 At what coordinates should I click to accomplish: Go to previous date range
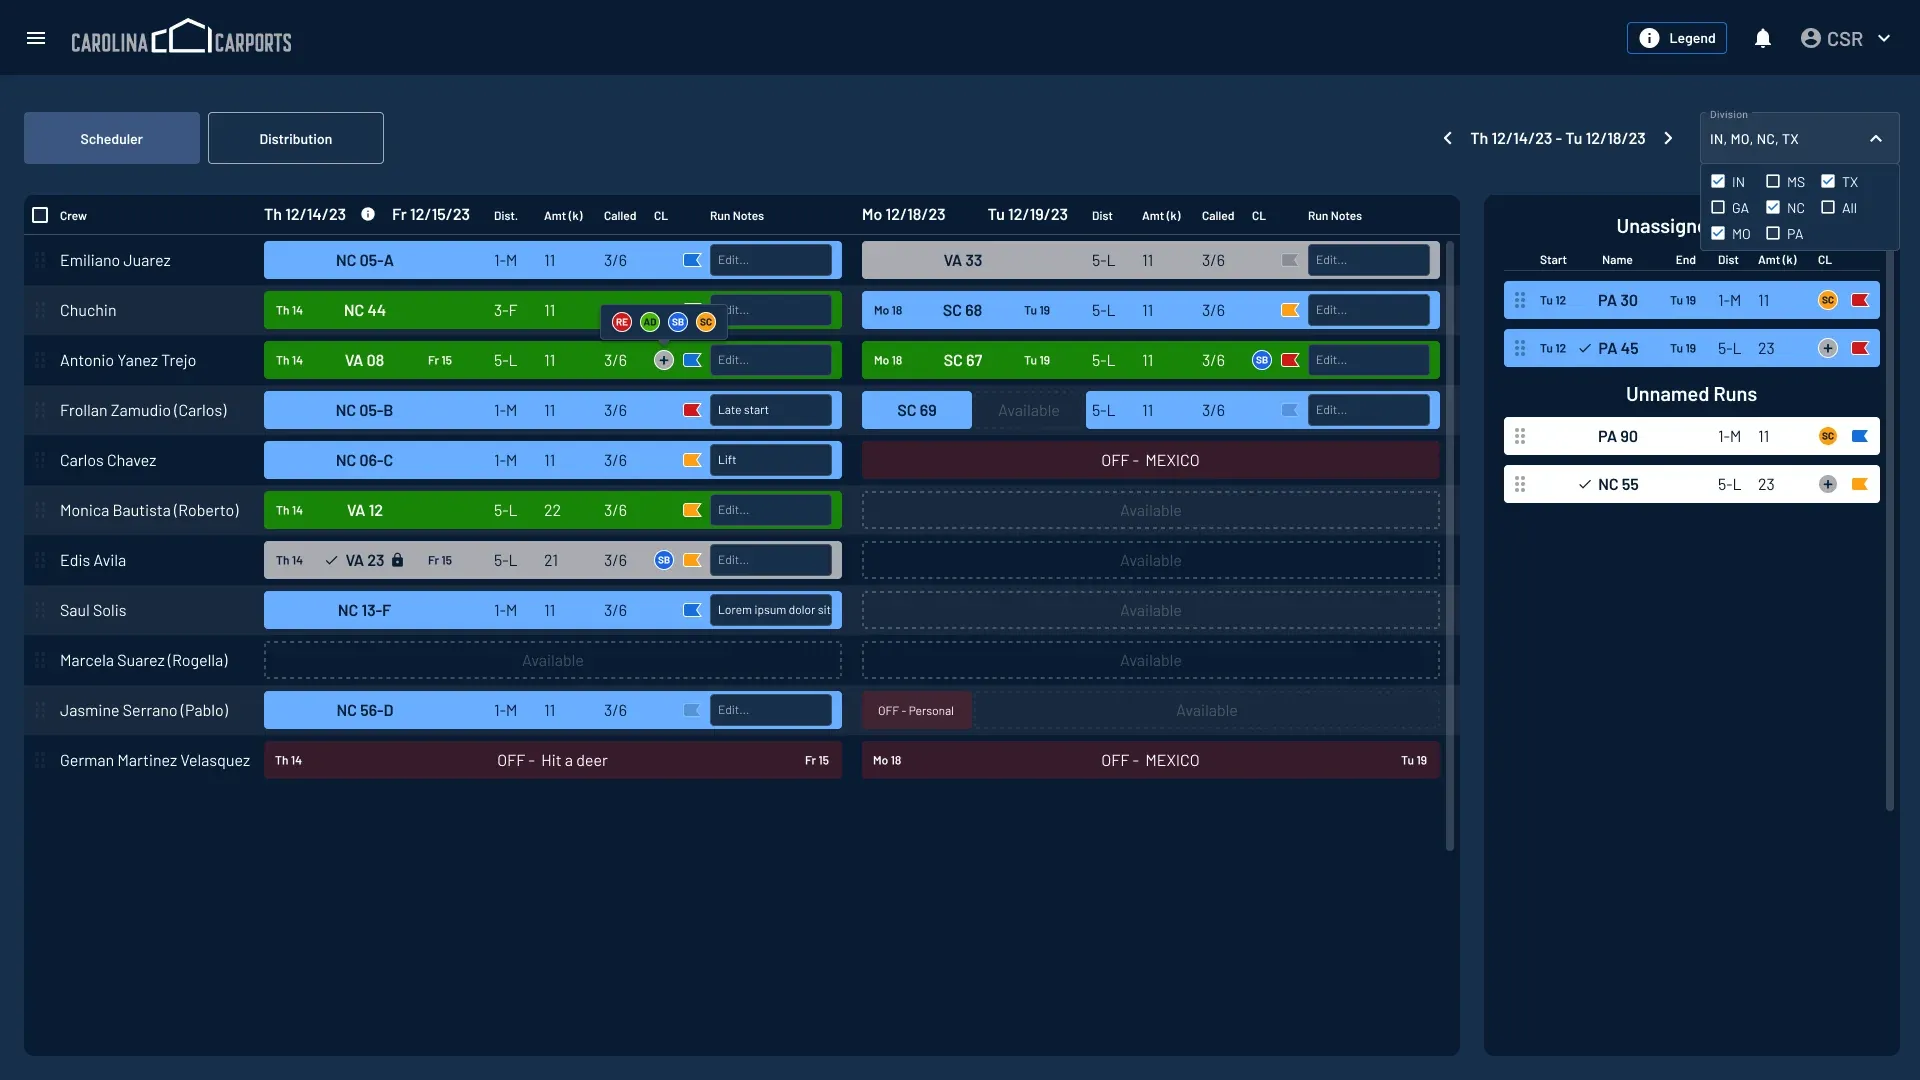[1447, 138]
